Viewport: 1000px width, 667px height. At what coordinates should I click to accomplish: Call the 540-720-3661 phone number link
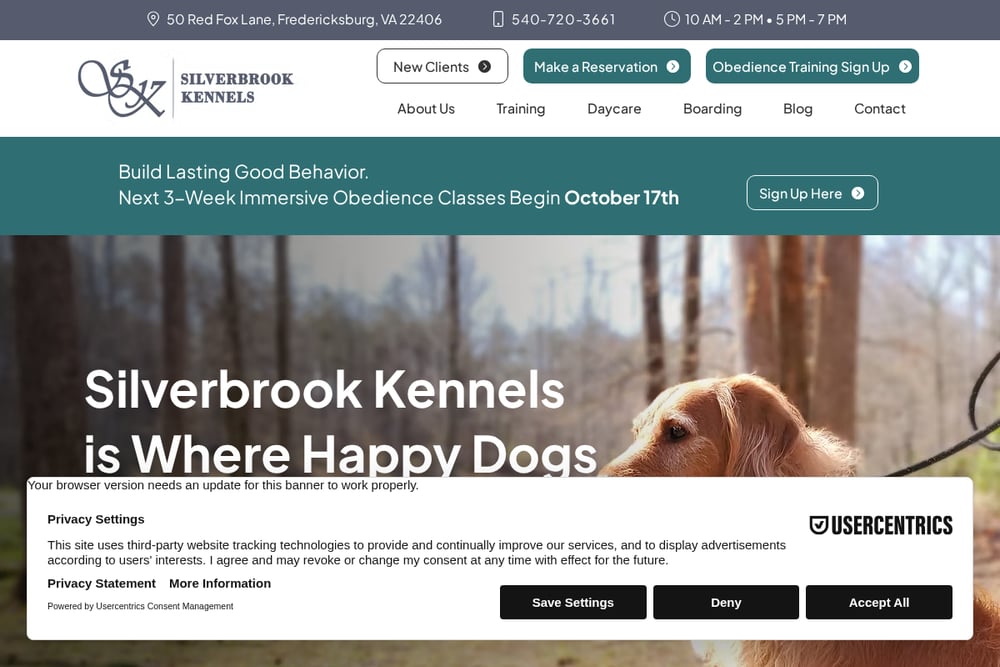563,19
